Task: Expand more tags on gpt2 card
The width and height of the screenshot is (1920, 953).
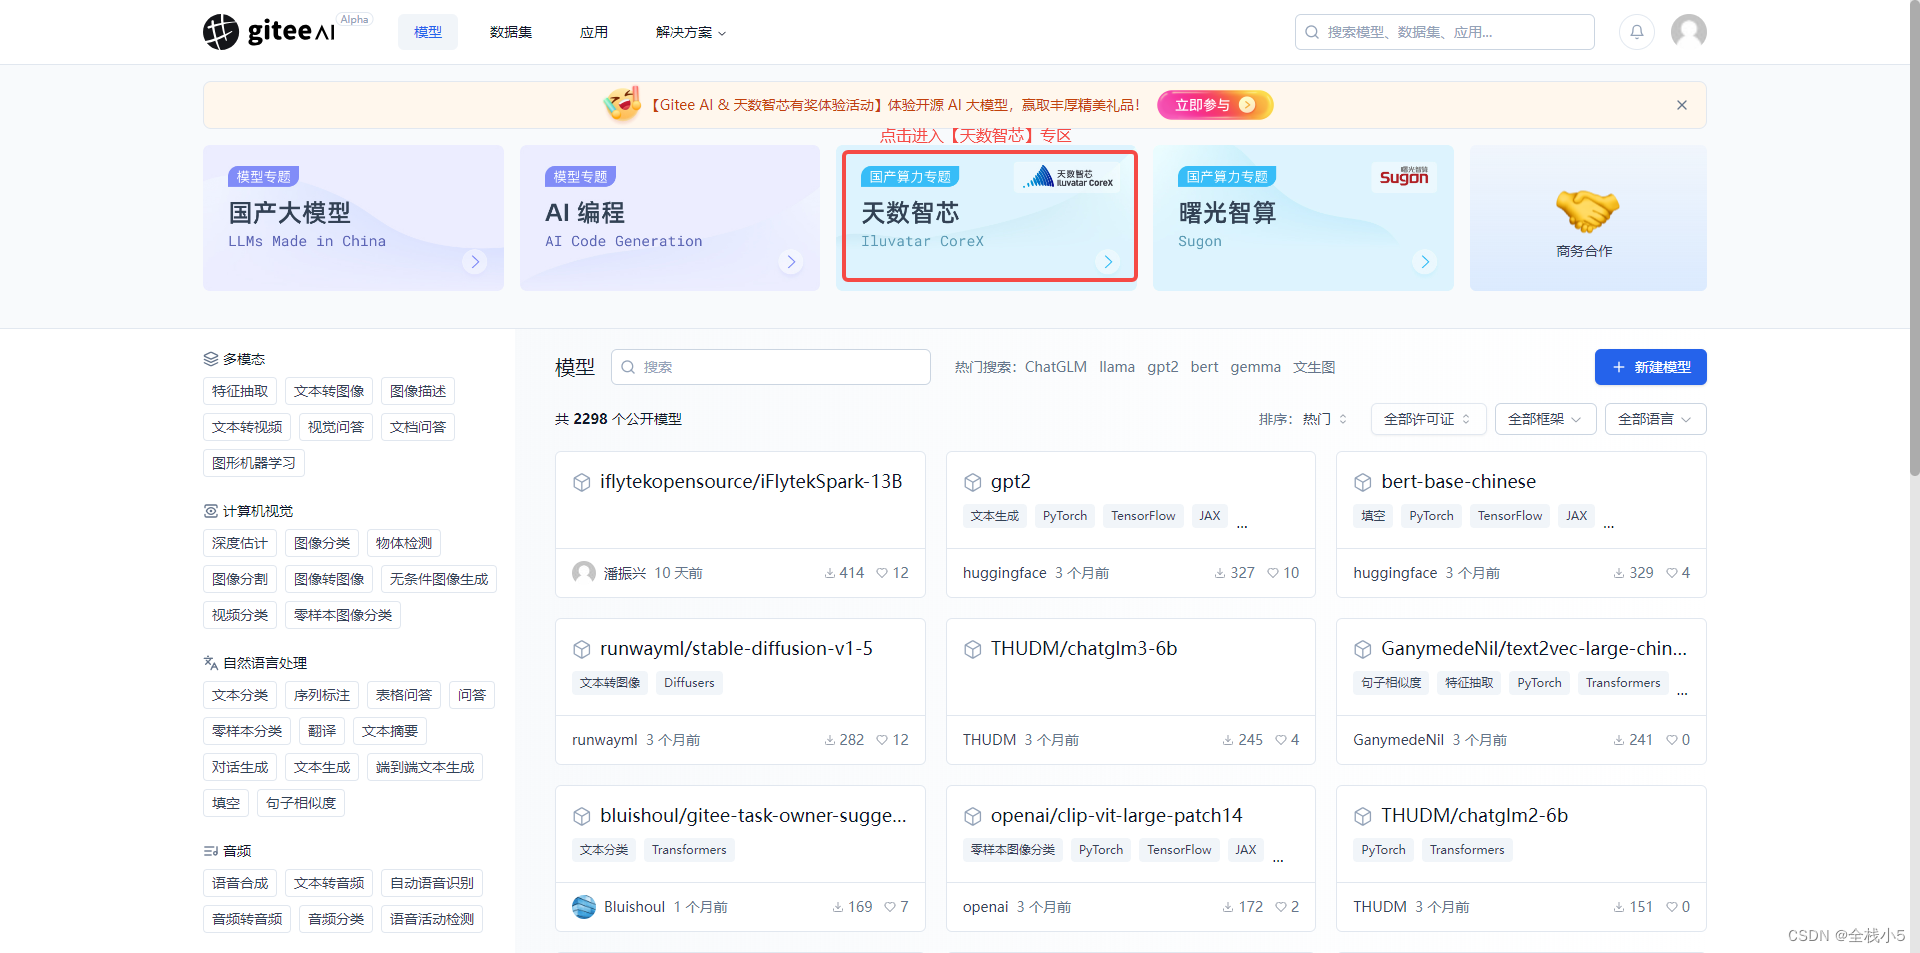Action: pyautogui.click(x=1242, y=523)
